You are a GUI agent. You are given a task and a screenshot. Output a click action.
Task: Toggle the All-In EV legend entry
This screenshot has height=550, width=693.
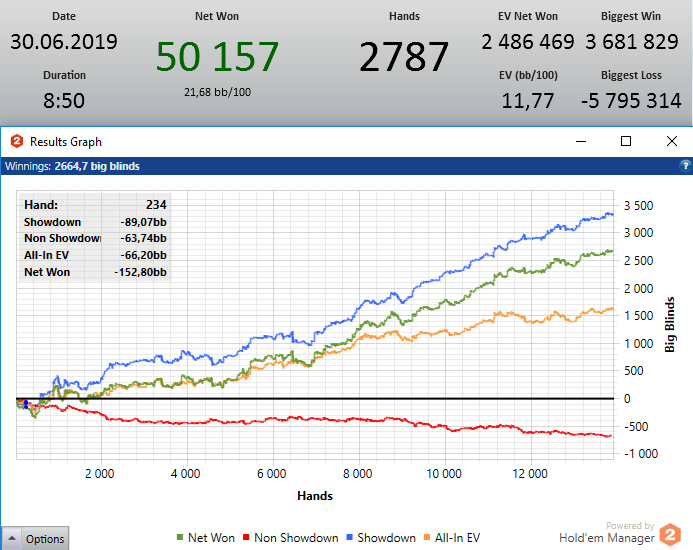[x=452, y=538]
